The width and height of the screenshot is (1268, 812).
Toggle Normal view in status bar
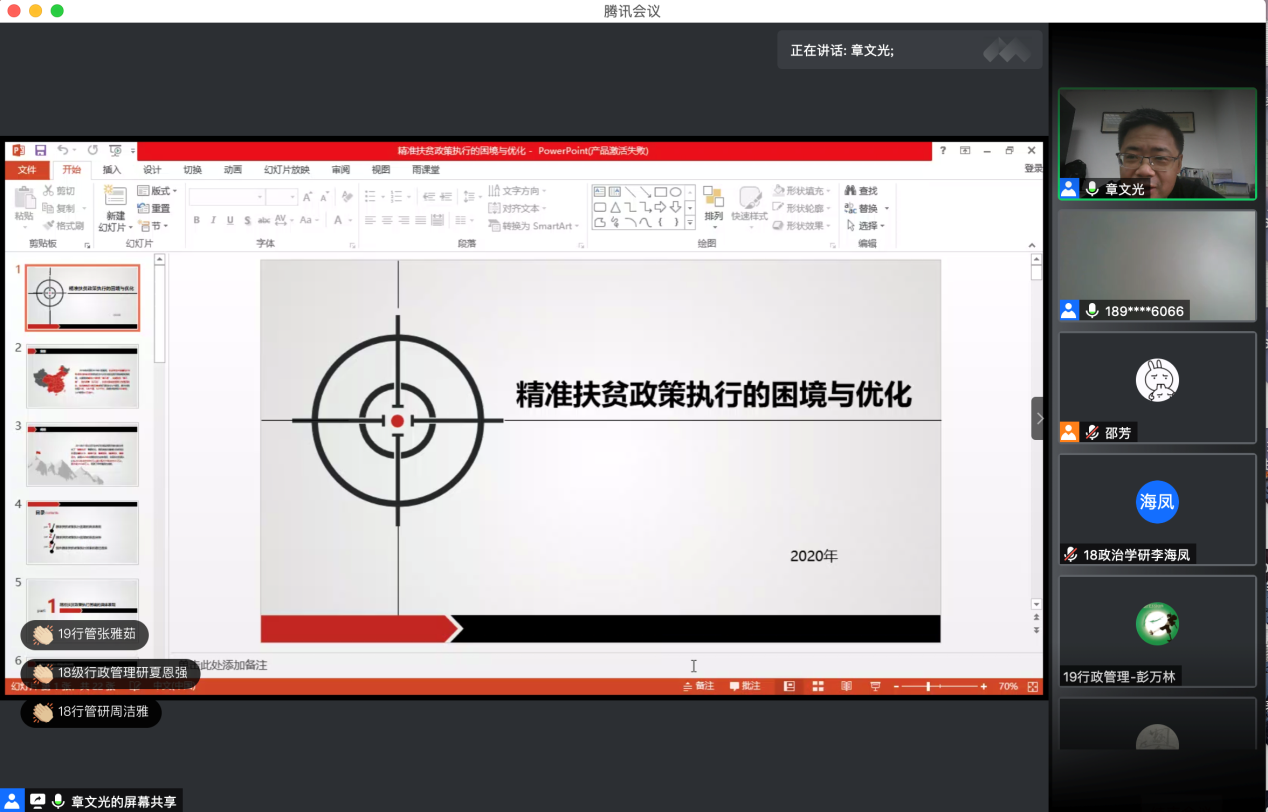click(789, 686)
